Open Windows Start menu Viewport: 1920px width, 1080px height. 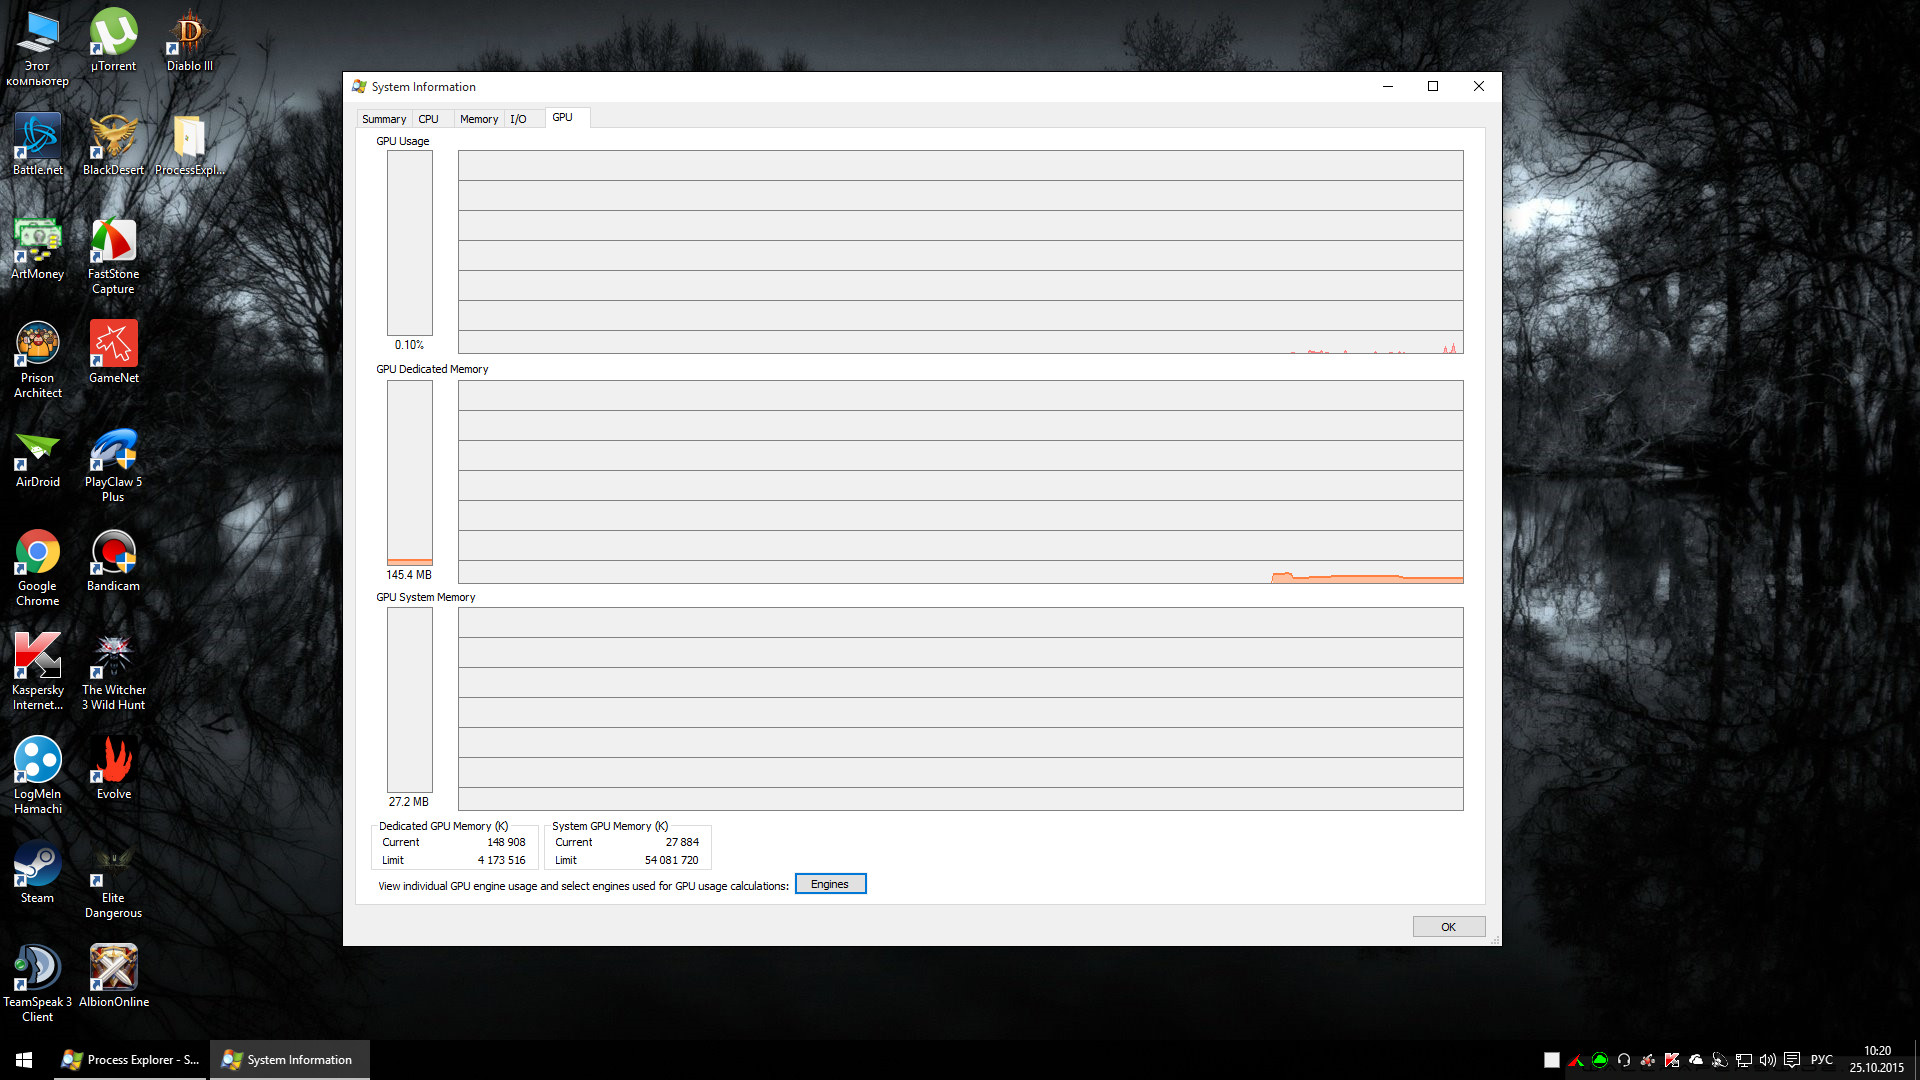tap(24, 1060)
